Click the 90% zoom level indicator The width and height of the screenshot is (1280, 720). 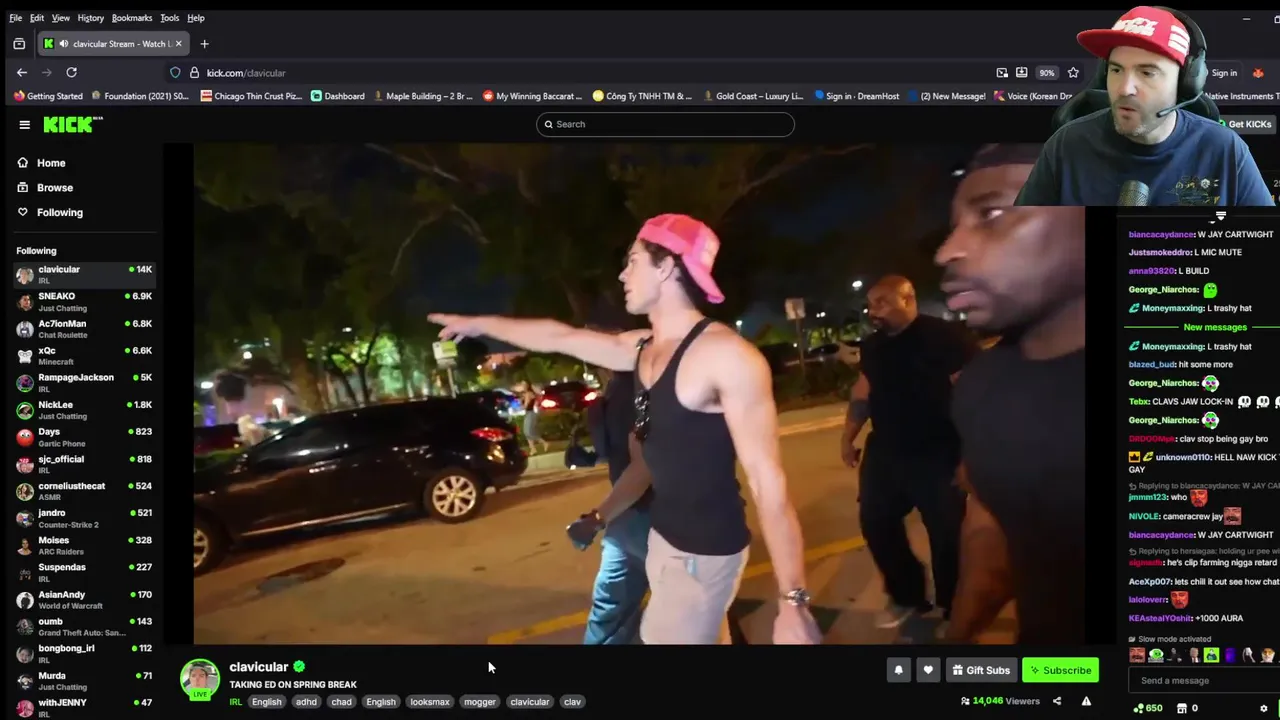point(1046,72)
